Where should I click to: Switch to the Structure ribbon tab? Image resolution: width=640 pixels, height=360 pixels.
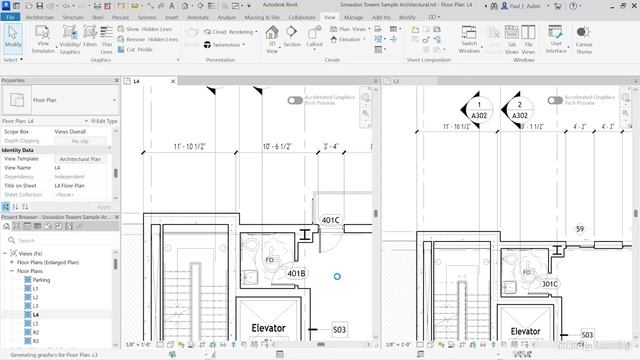(x=73, y=17)
